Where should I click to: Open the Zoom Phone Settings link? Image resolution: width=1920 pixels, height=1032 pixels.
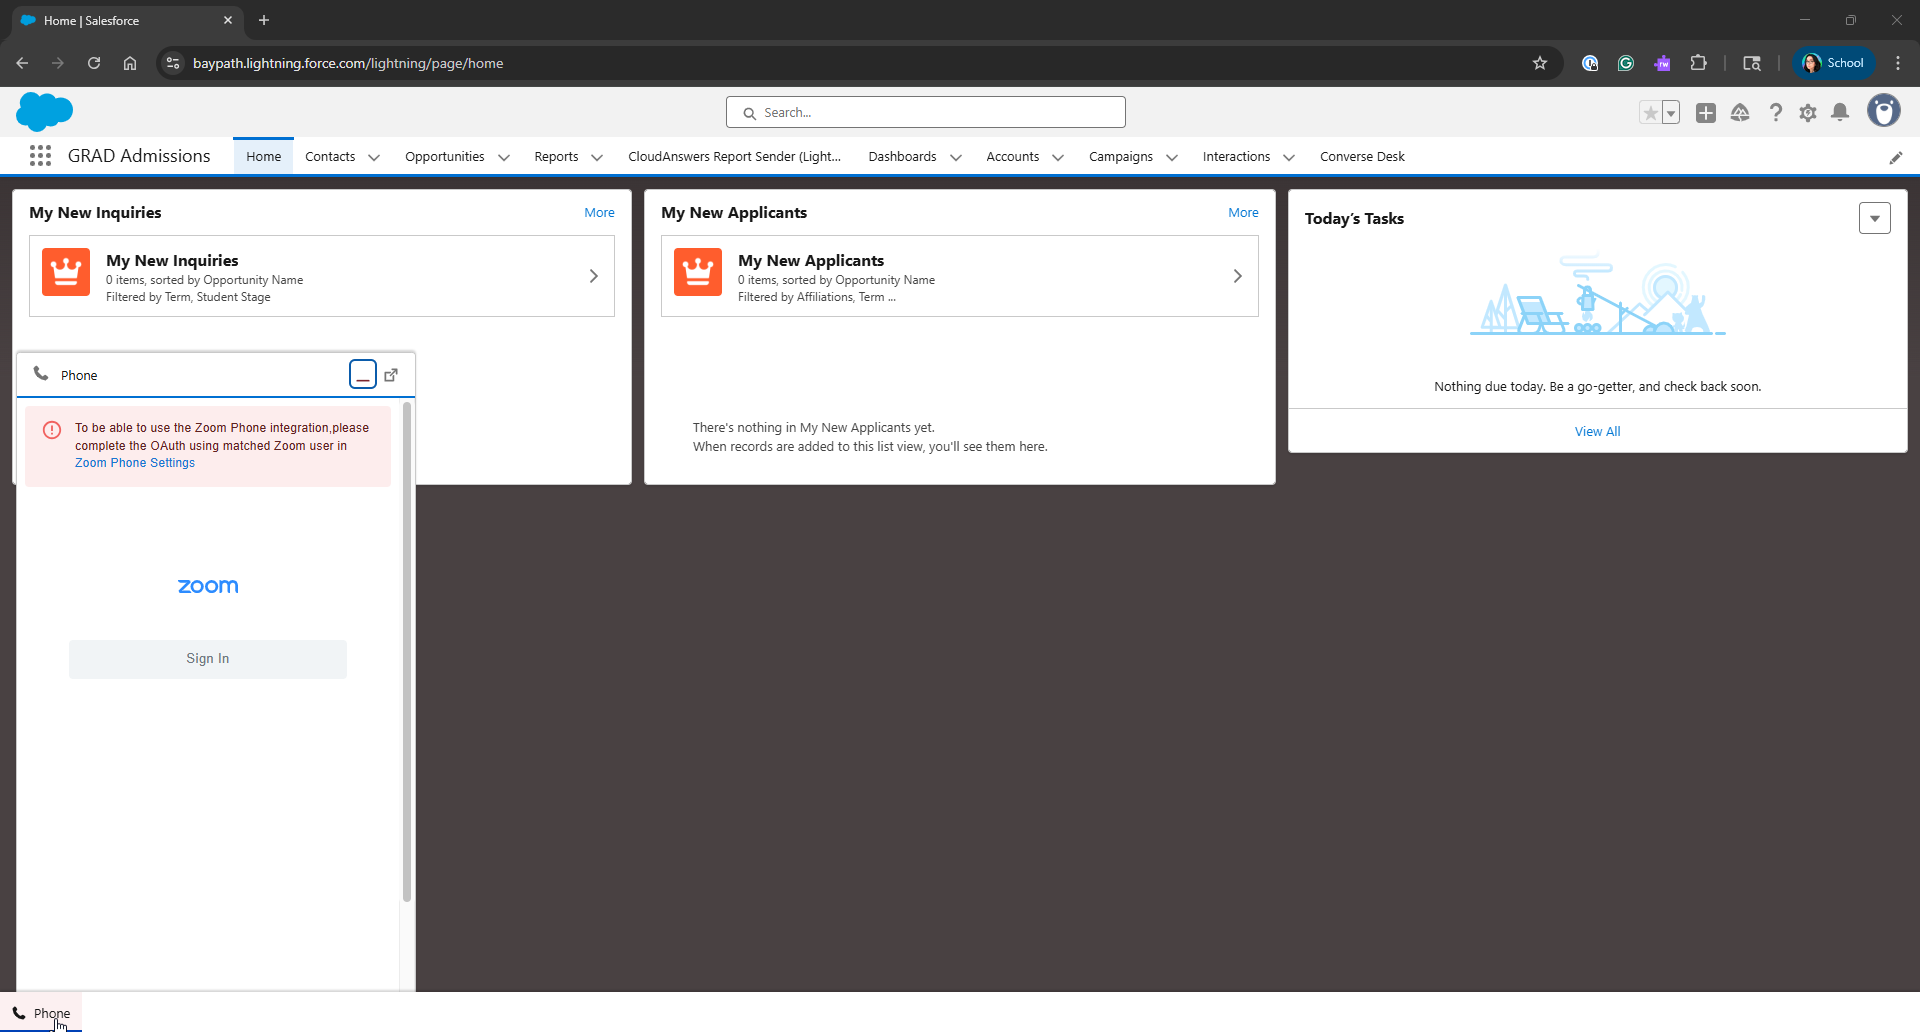click(135, 463)
